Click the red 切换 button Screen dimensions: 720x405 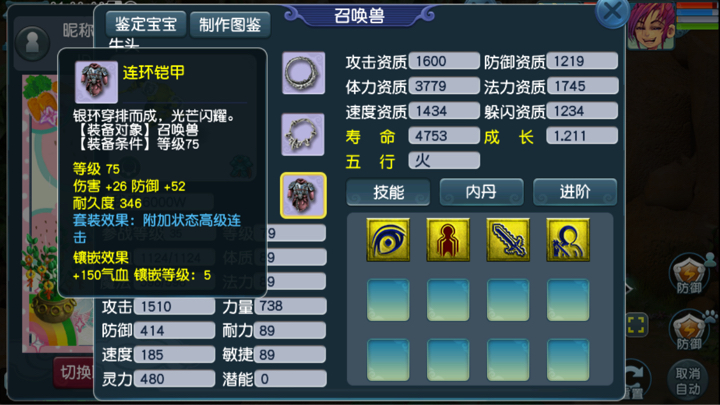(74, 372)
